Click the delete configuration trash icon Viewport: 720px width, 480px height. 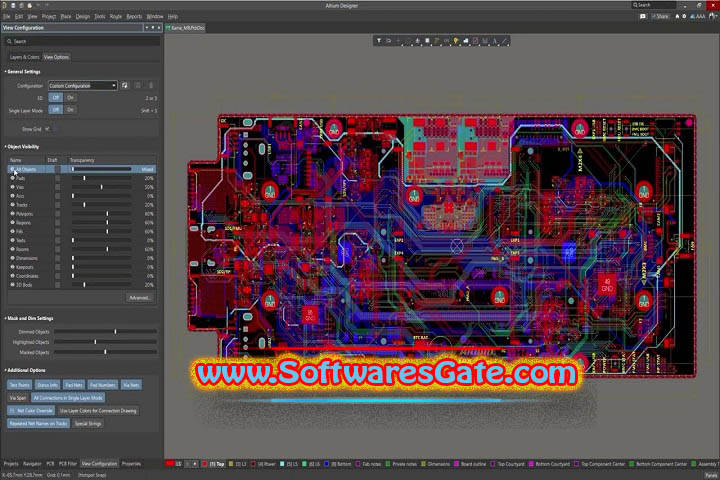(x=151, y=85)
